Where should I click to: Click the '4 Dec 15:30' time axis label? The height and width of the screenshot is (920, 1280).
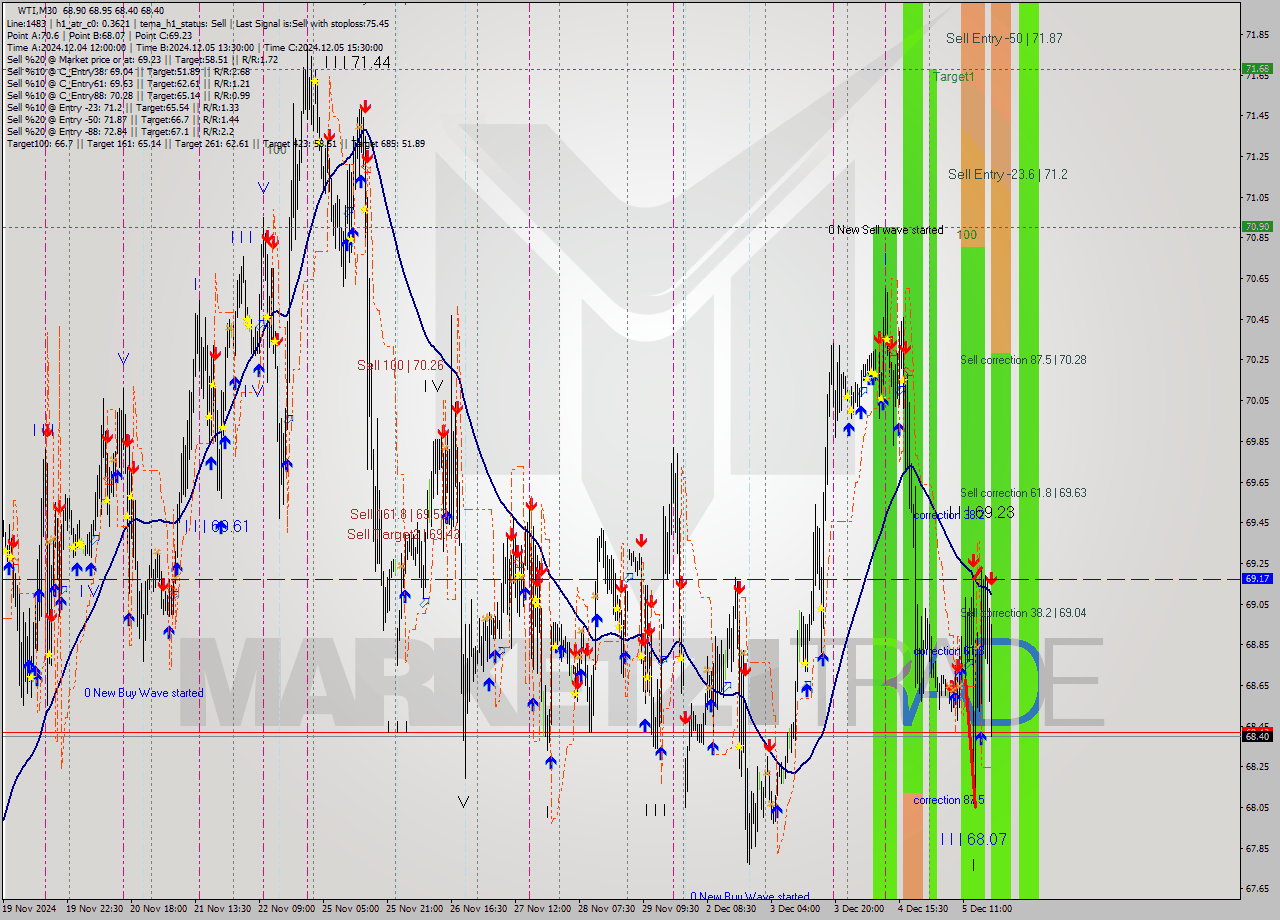[x=923, y=909]
